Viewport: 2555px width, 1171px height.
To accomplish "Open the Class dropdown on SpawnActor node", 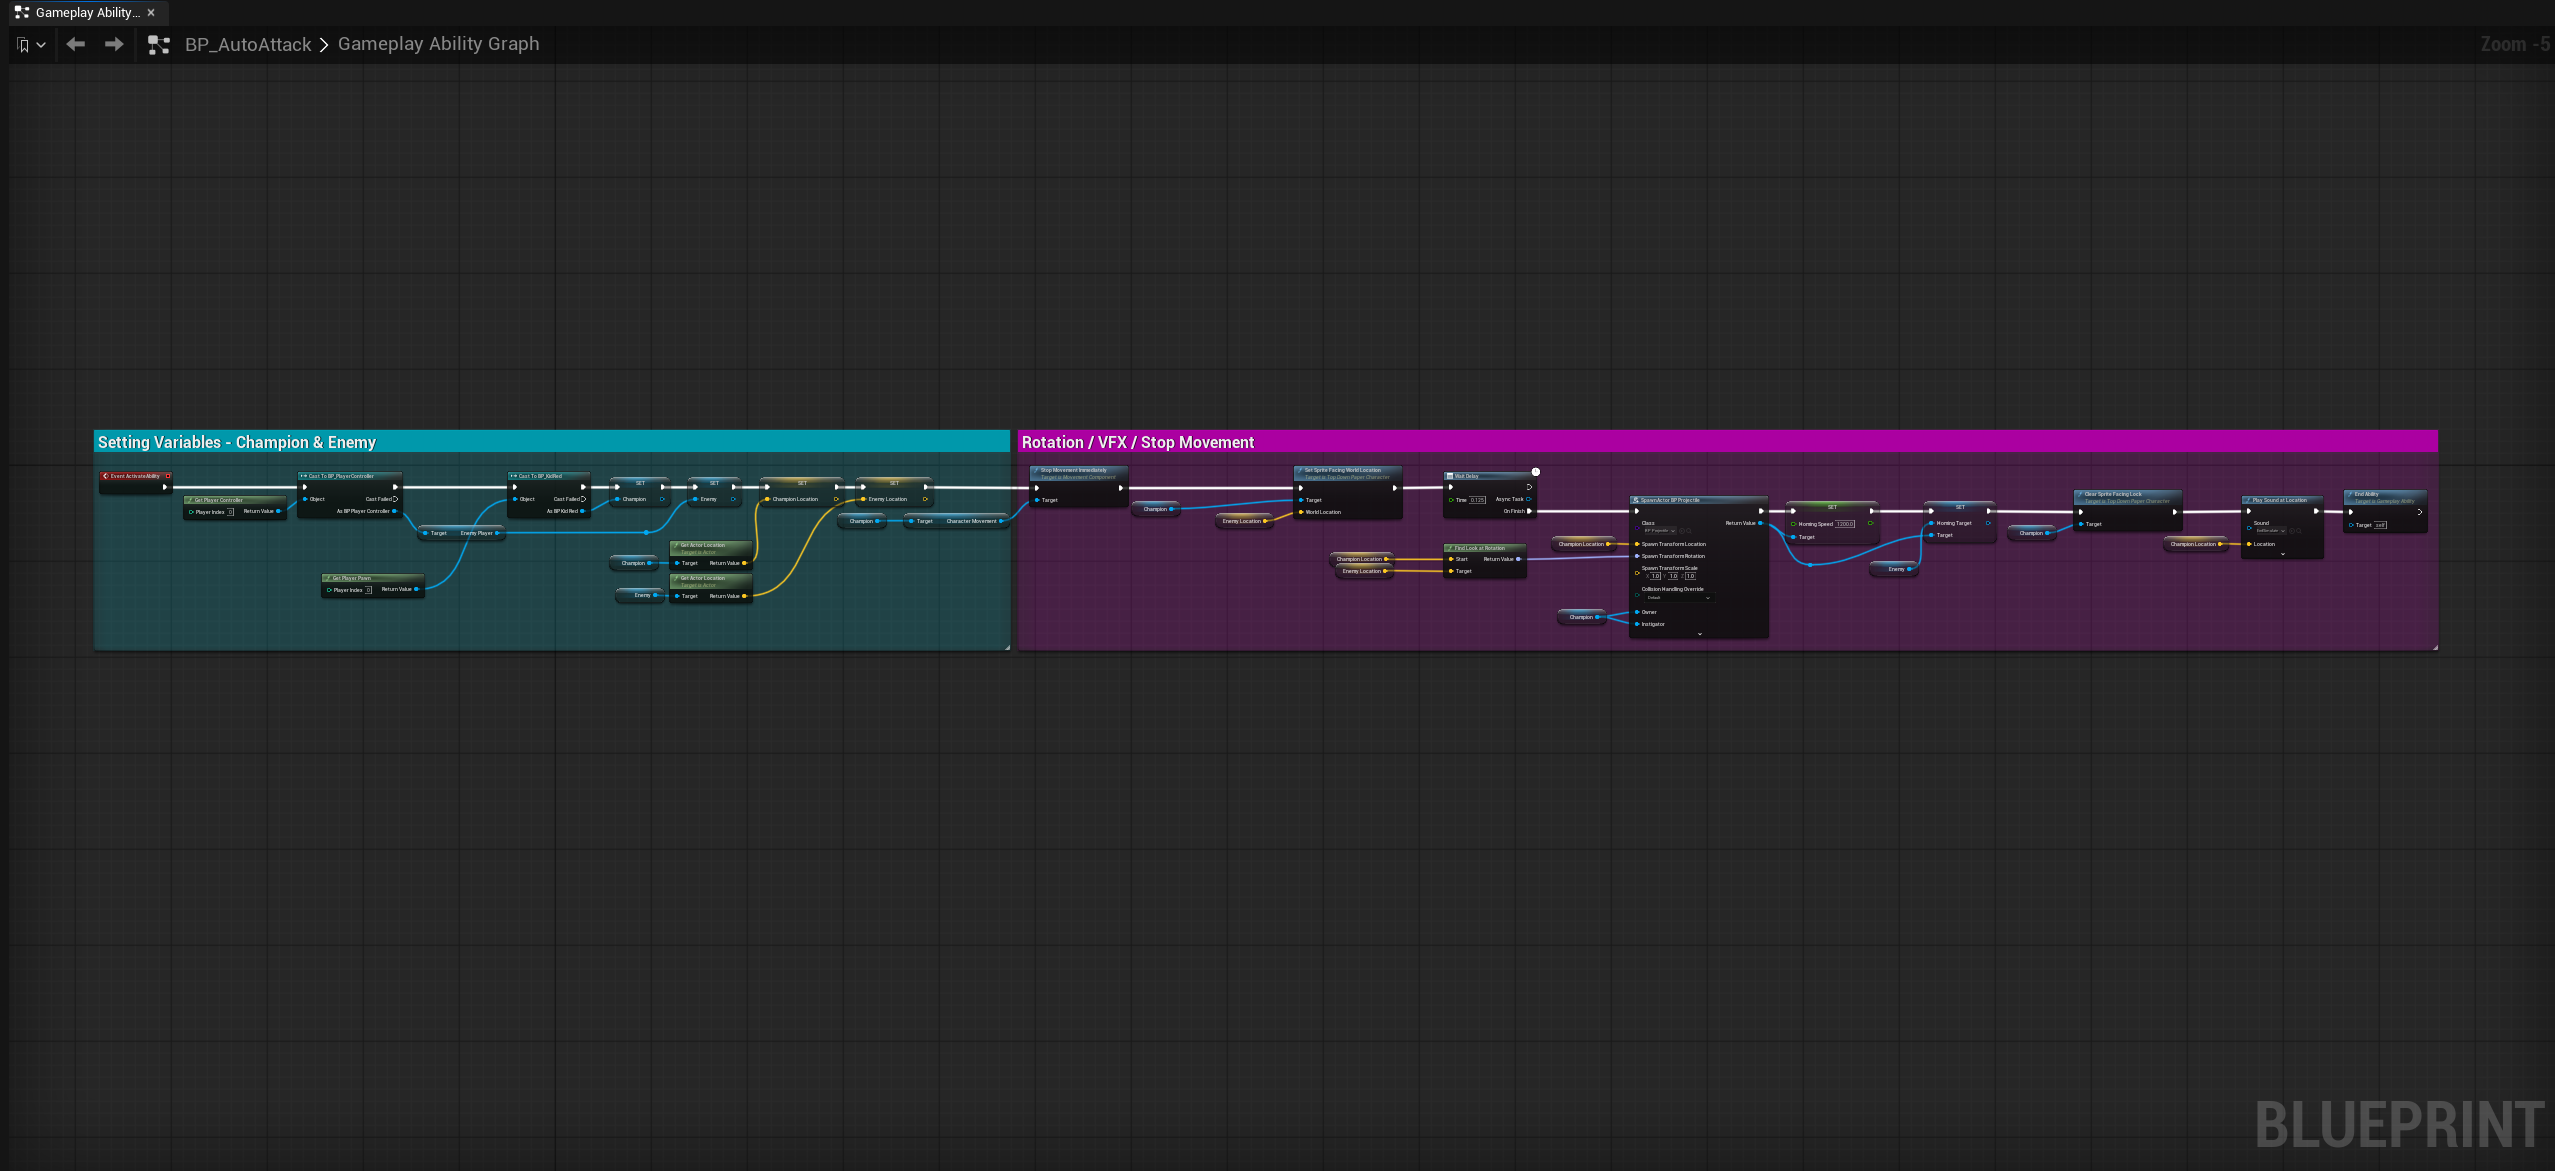I will click(x=1660, y=531).
